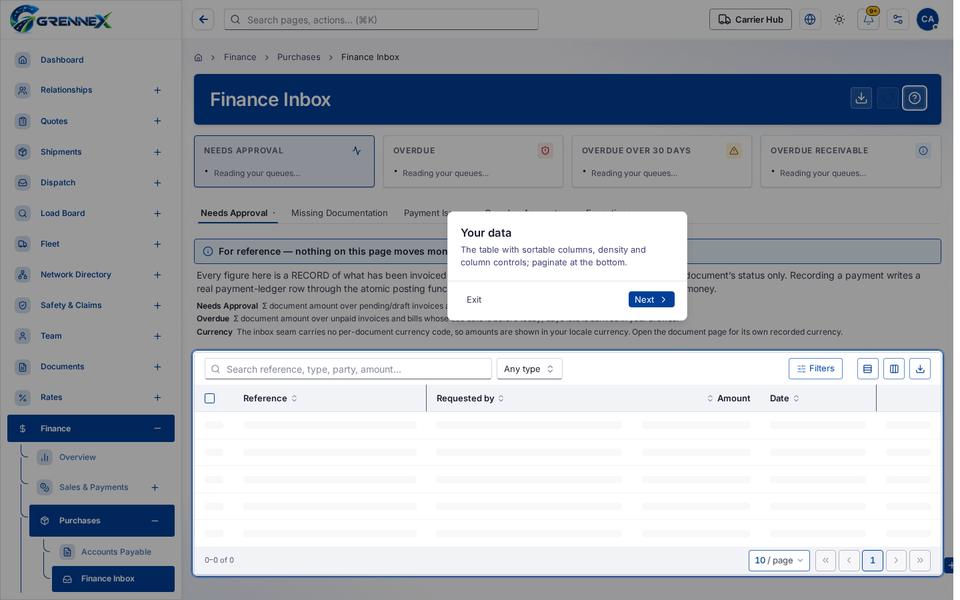The height and width of the screenshot is (600, 960).
Task: Click the back arrow button in header
Action: [x=203, y=20]
